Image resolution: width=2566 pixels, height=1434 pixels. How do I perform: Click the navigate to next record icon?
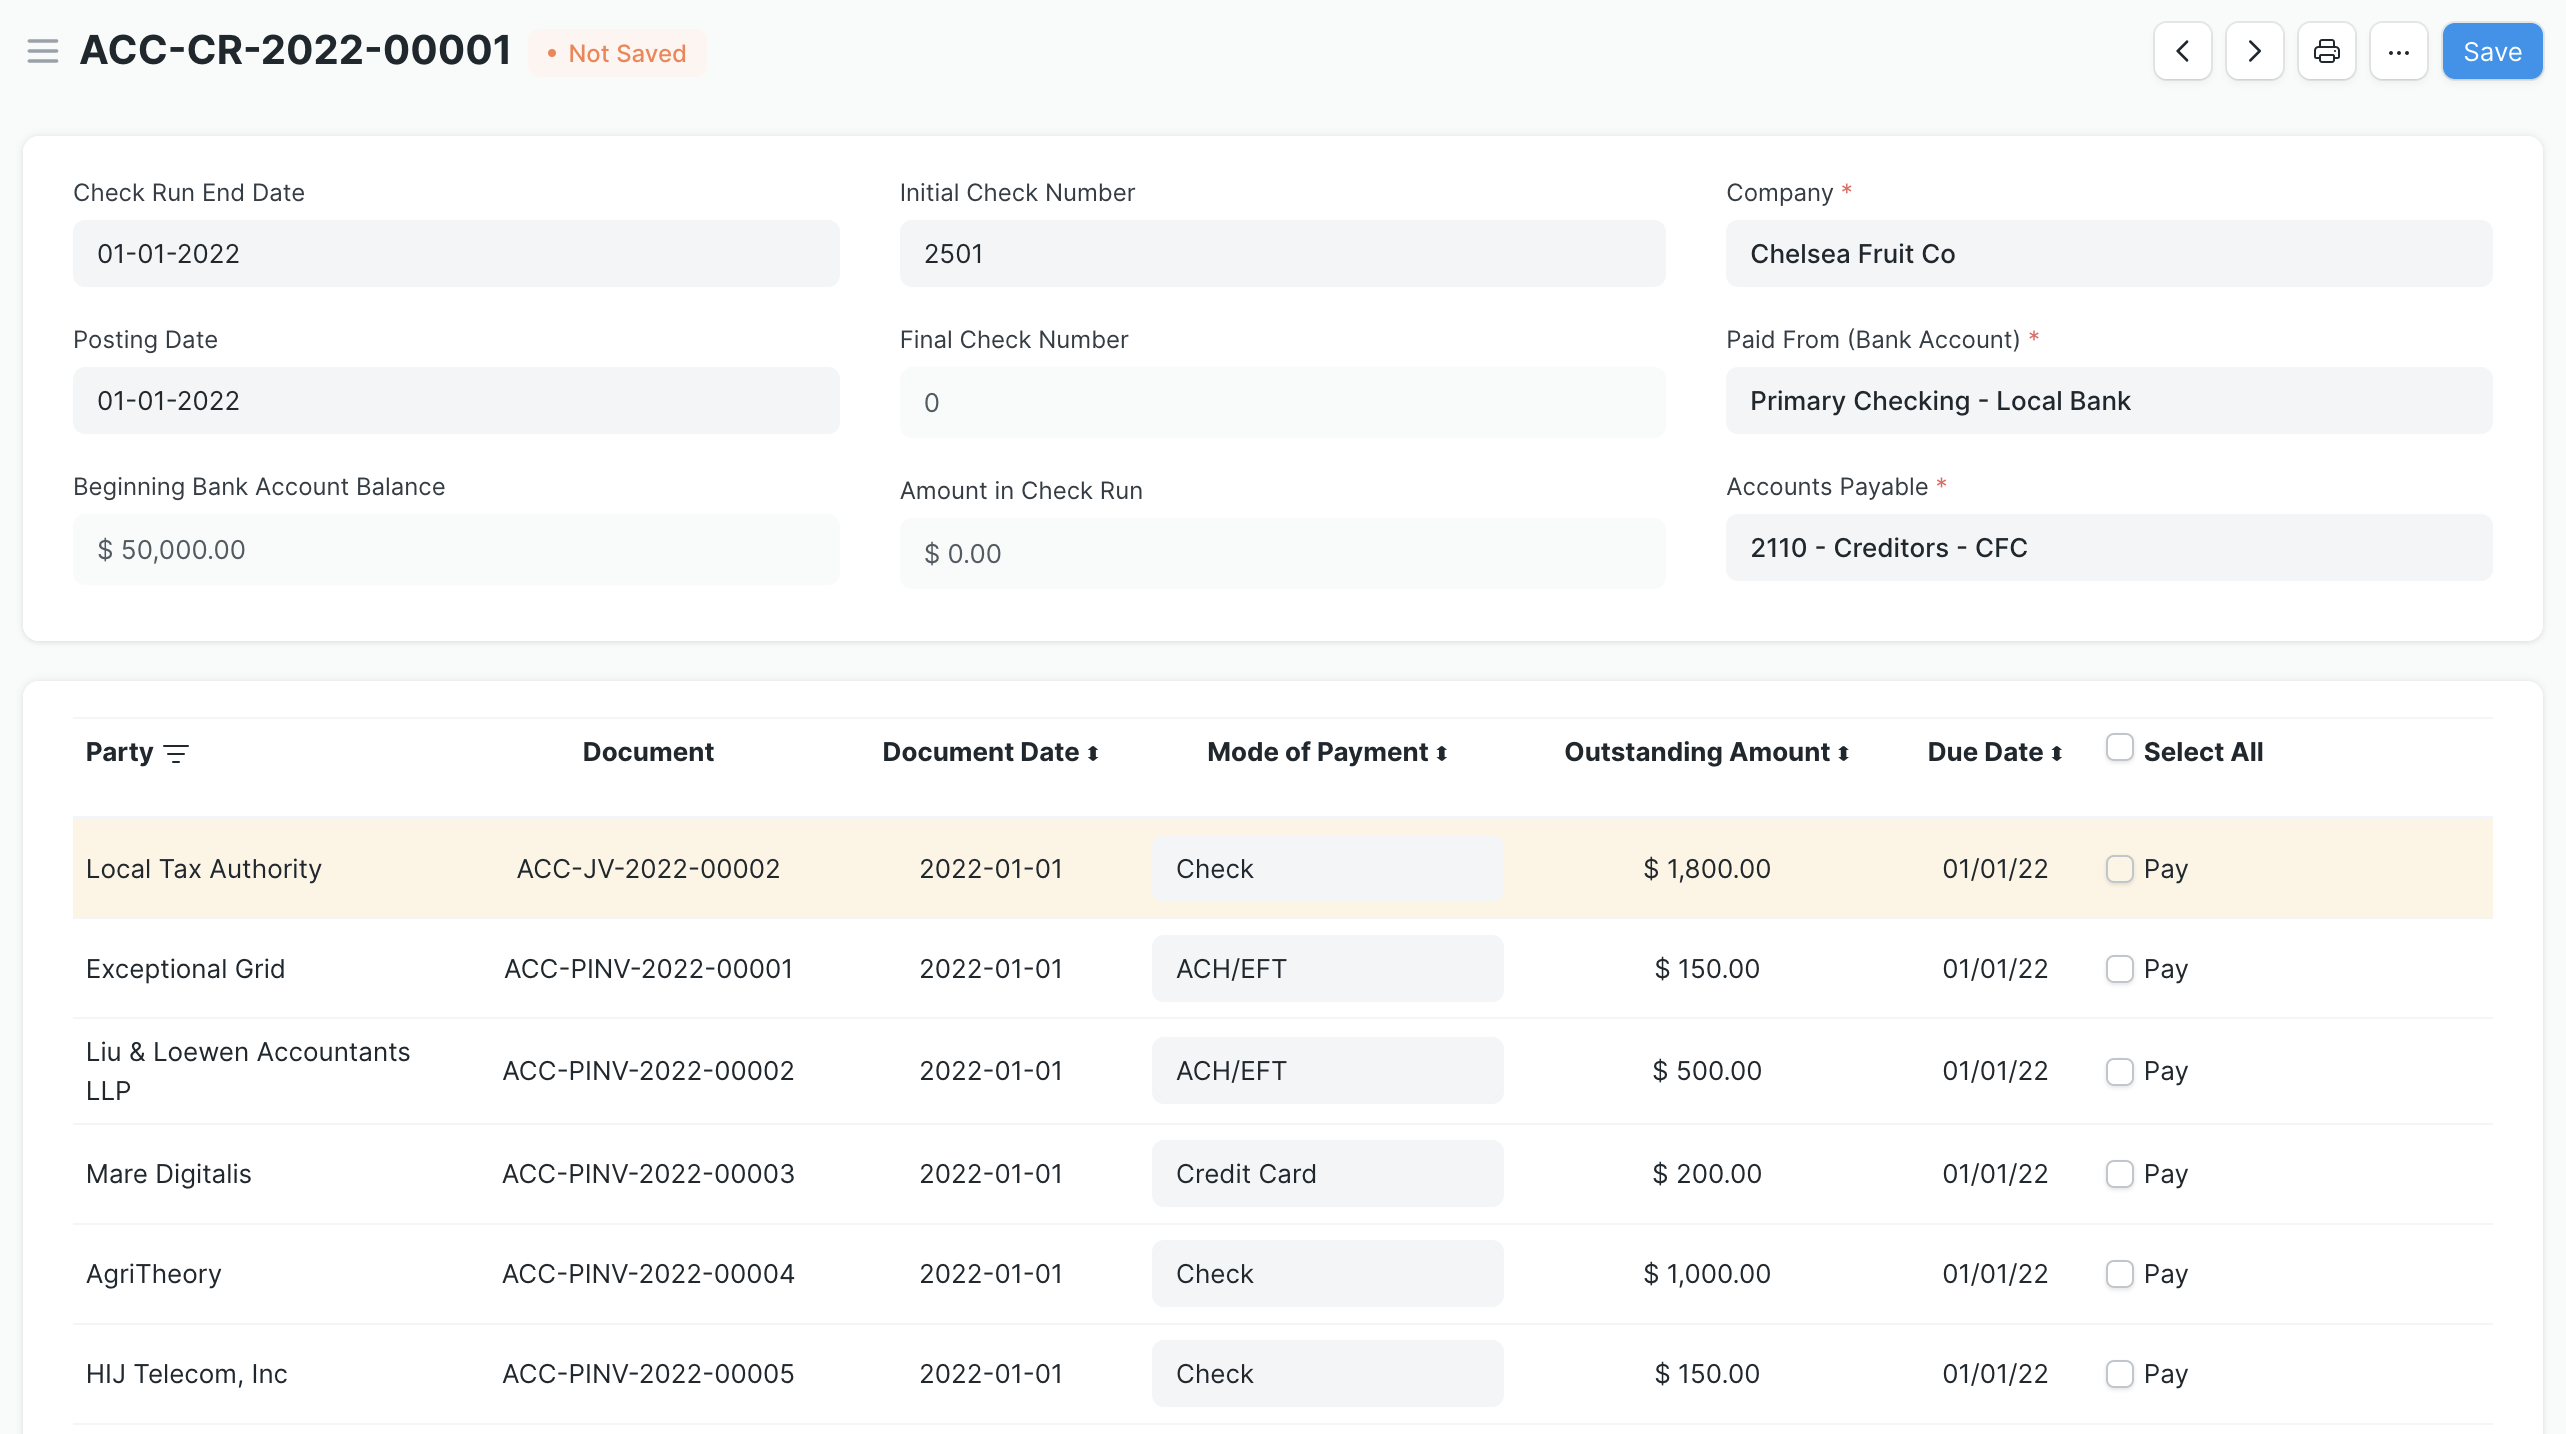2254,53
